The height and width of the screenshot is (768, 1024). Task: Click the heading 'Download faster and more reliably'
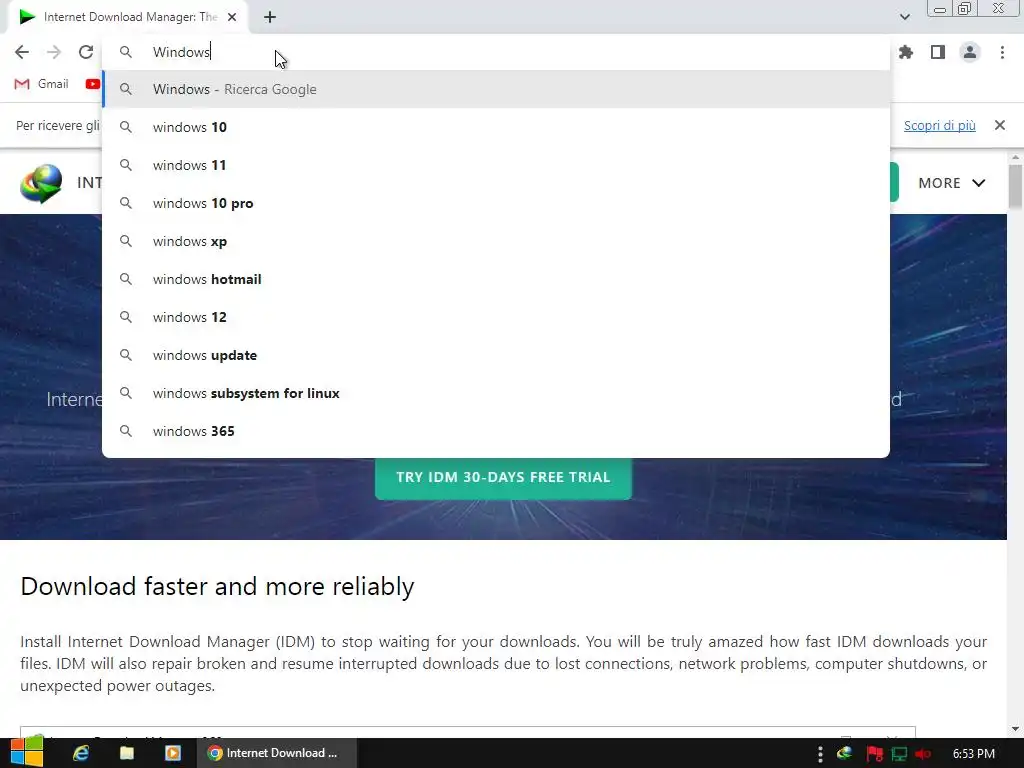point(217,586)
